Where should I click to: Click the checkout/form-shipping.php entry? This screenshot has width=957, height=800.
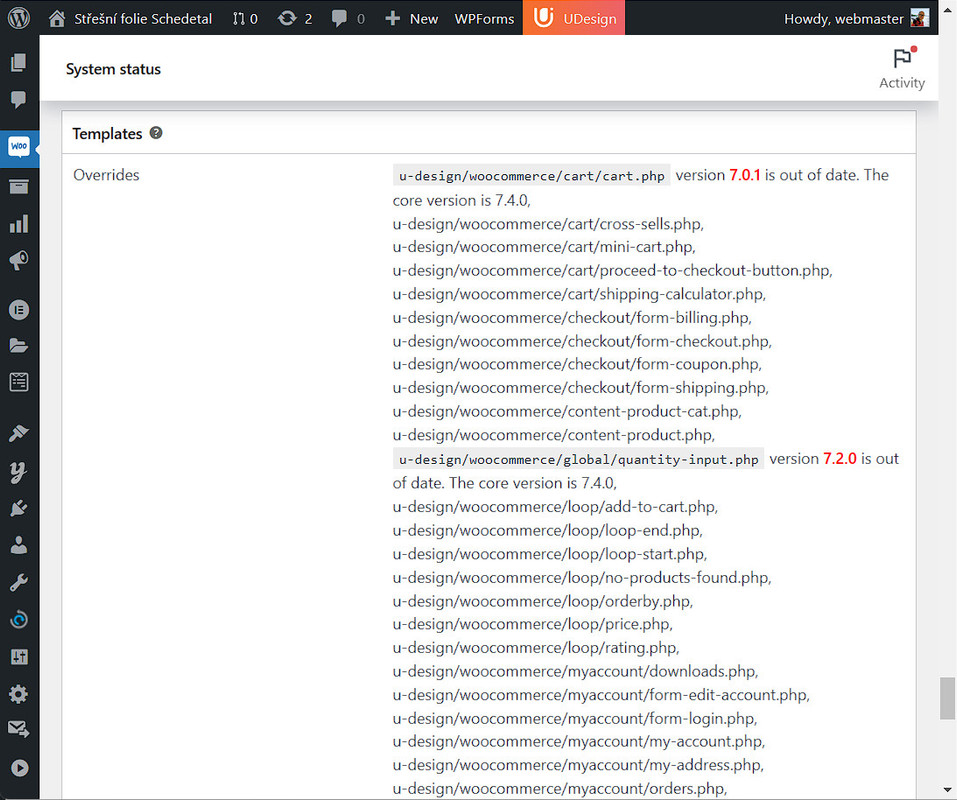click(580, 387)
